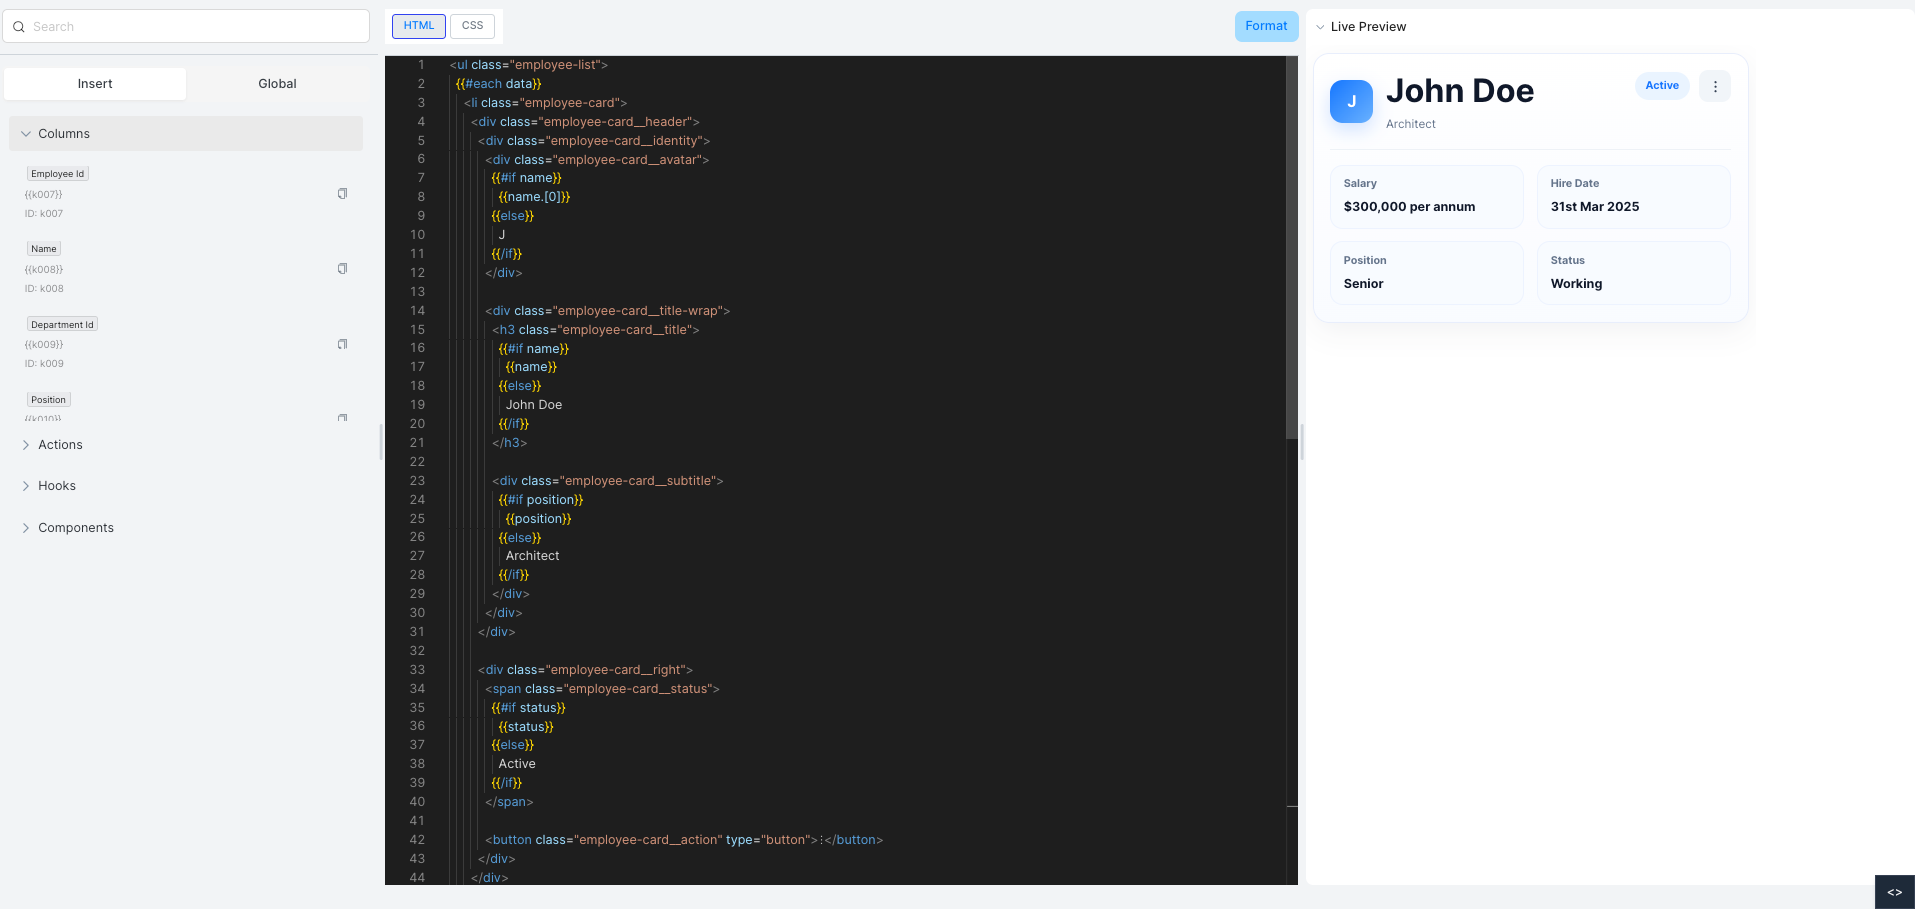Copy the Name column token

pyautogui.click(x=342, y=268)
